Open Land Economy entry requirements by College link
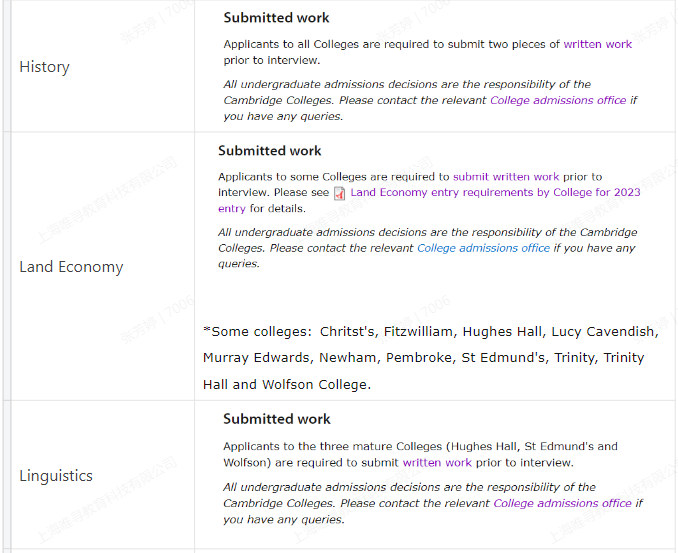This screenshot has width=678, height=553. coord(495,192)
